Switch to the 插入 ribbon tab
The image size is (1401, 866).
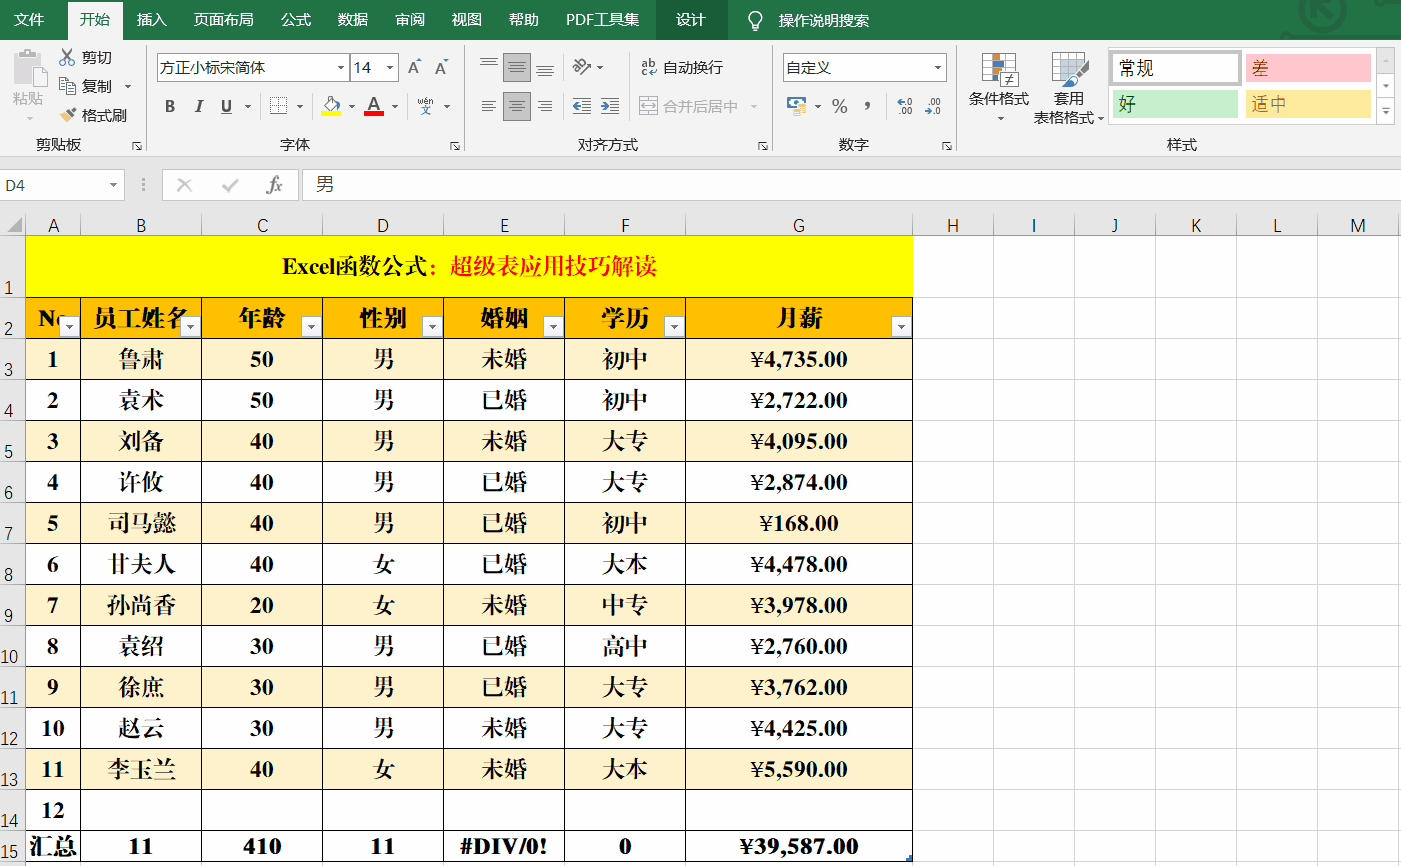coord(151,20)
